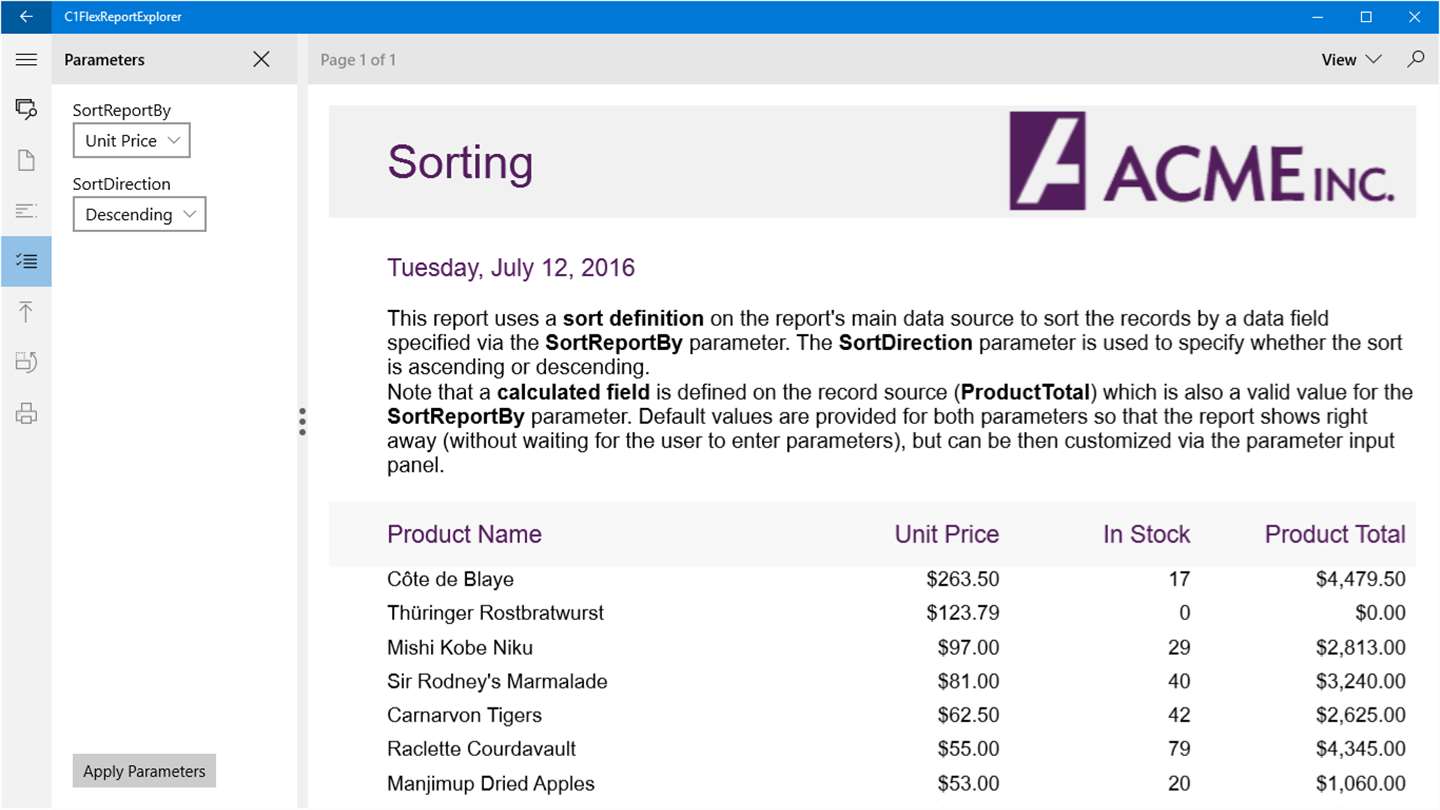Click the upward arrow export icon
The width and height of the screenshot is (1440, 810).
coord(26,312)
